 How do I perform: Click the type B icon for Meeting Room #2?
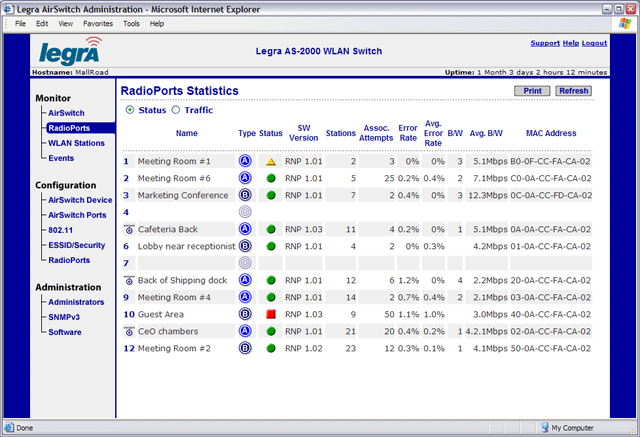click(245, 348)
